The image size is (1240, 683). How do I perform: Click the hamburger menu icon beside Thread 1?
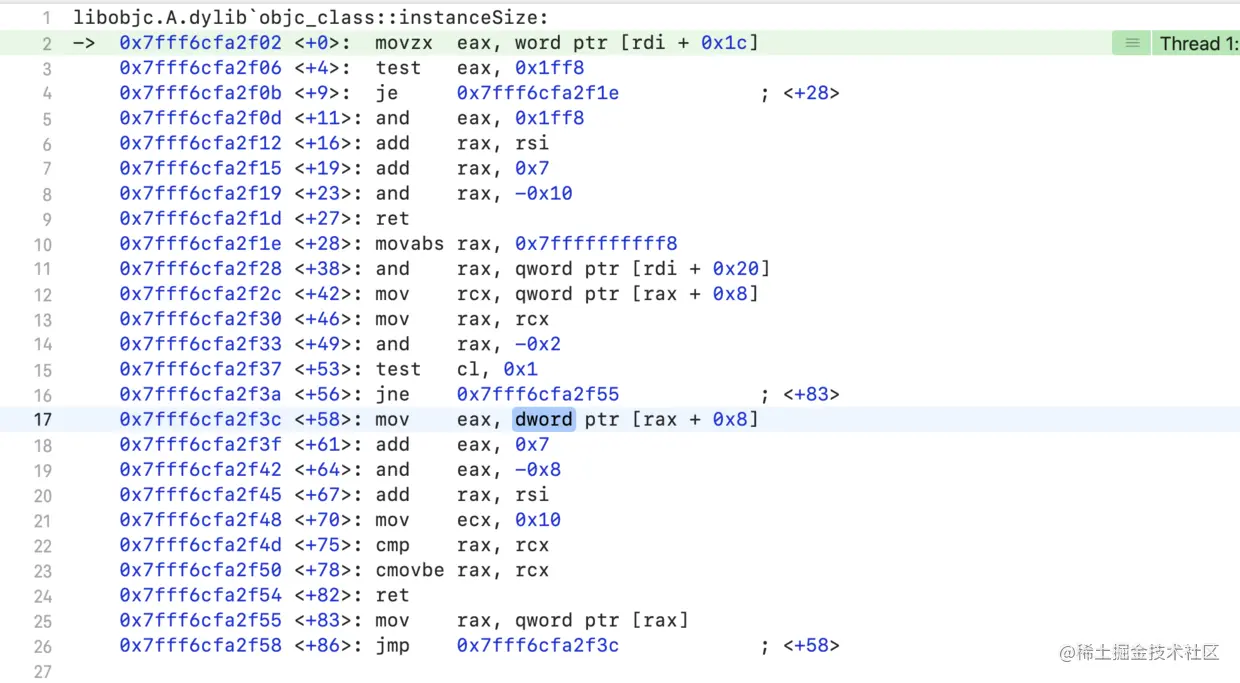[1130, 43]
